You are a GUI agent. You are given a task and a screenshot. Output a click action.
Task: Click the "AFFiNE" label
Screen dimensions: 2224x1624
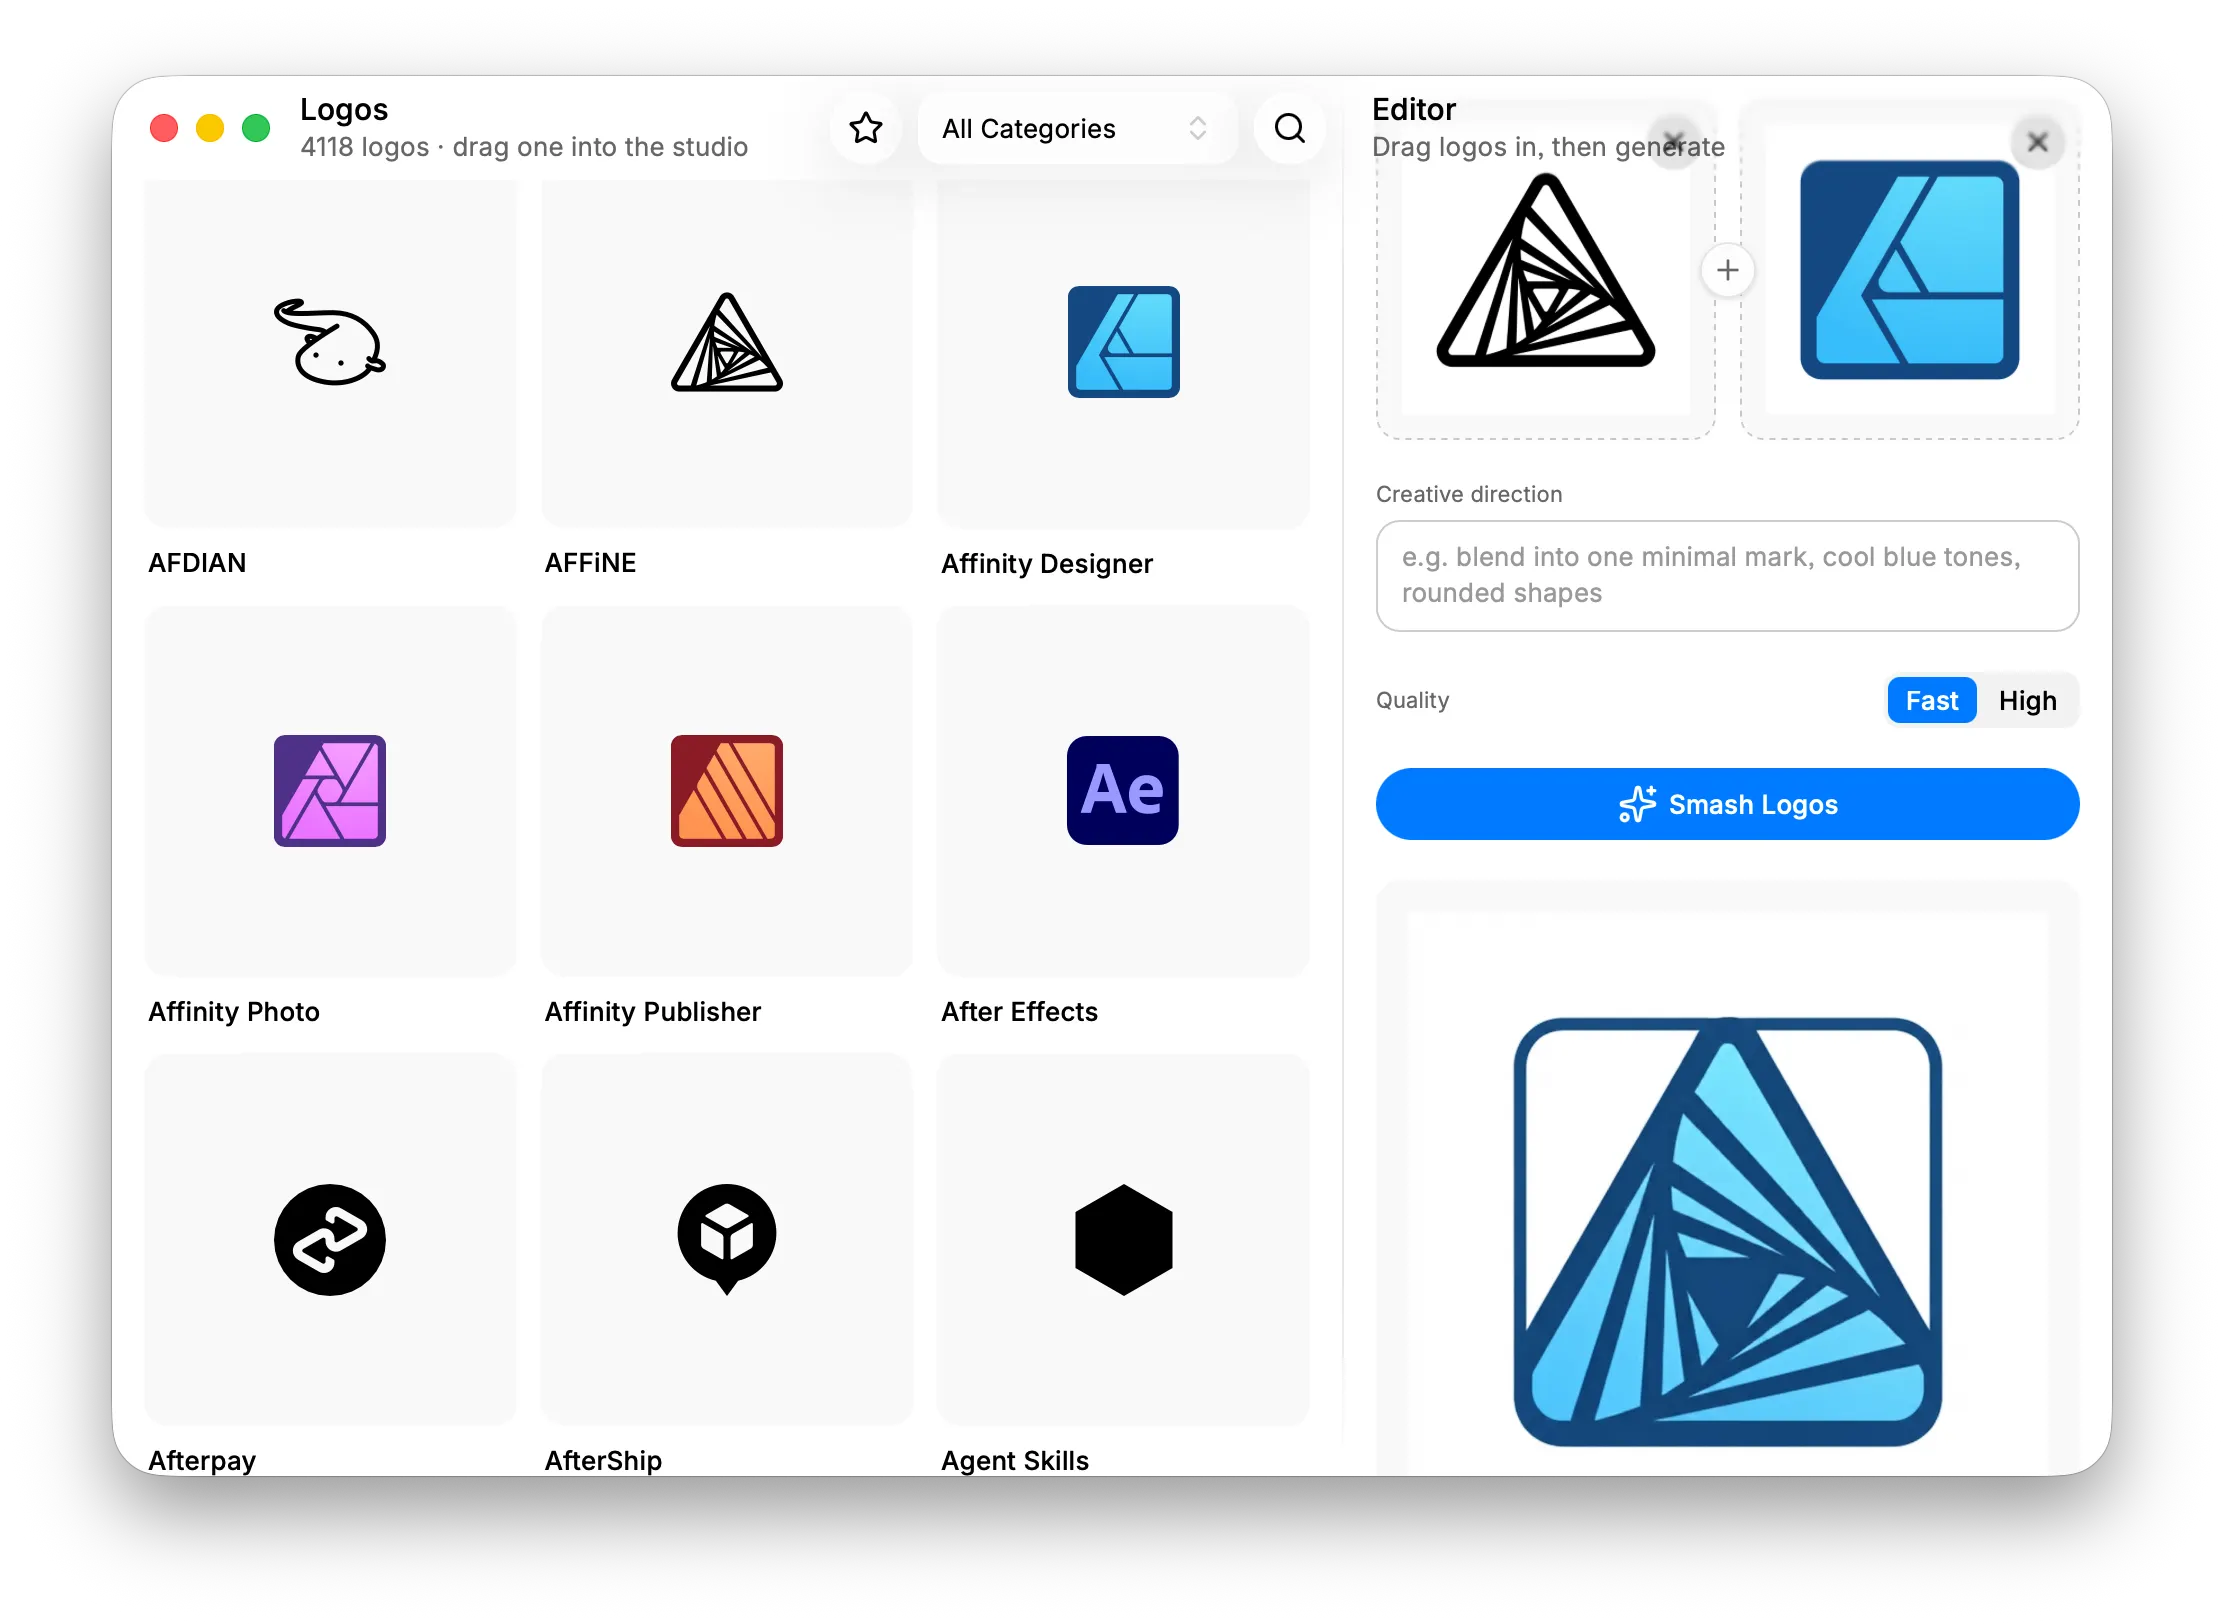pos(590,563)
